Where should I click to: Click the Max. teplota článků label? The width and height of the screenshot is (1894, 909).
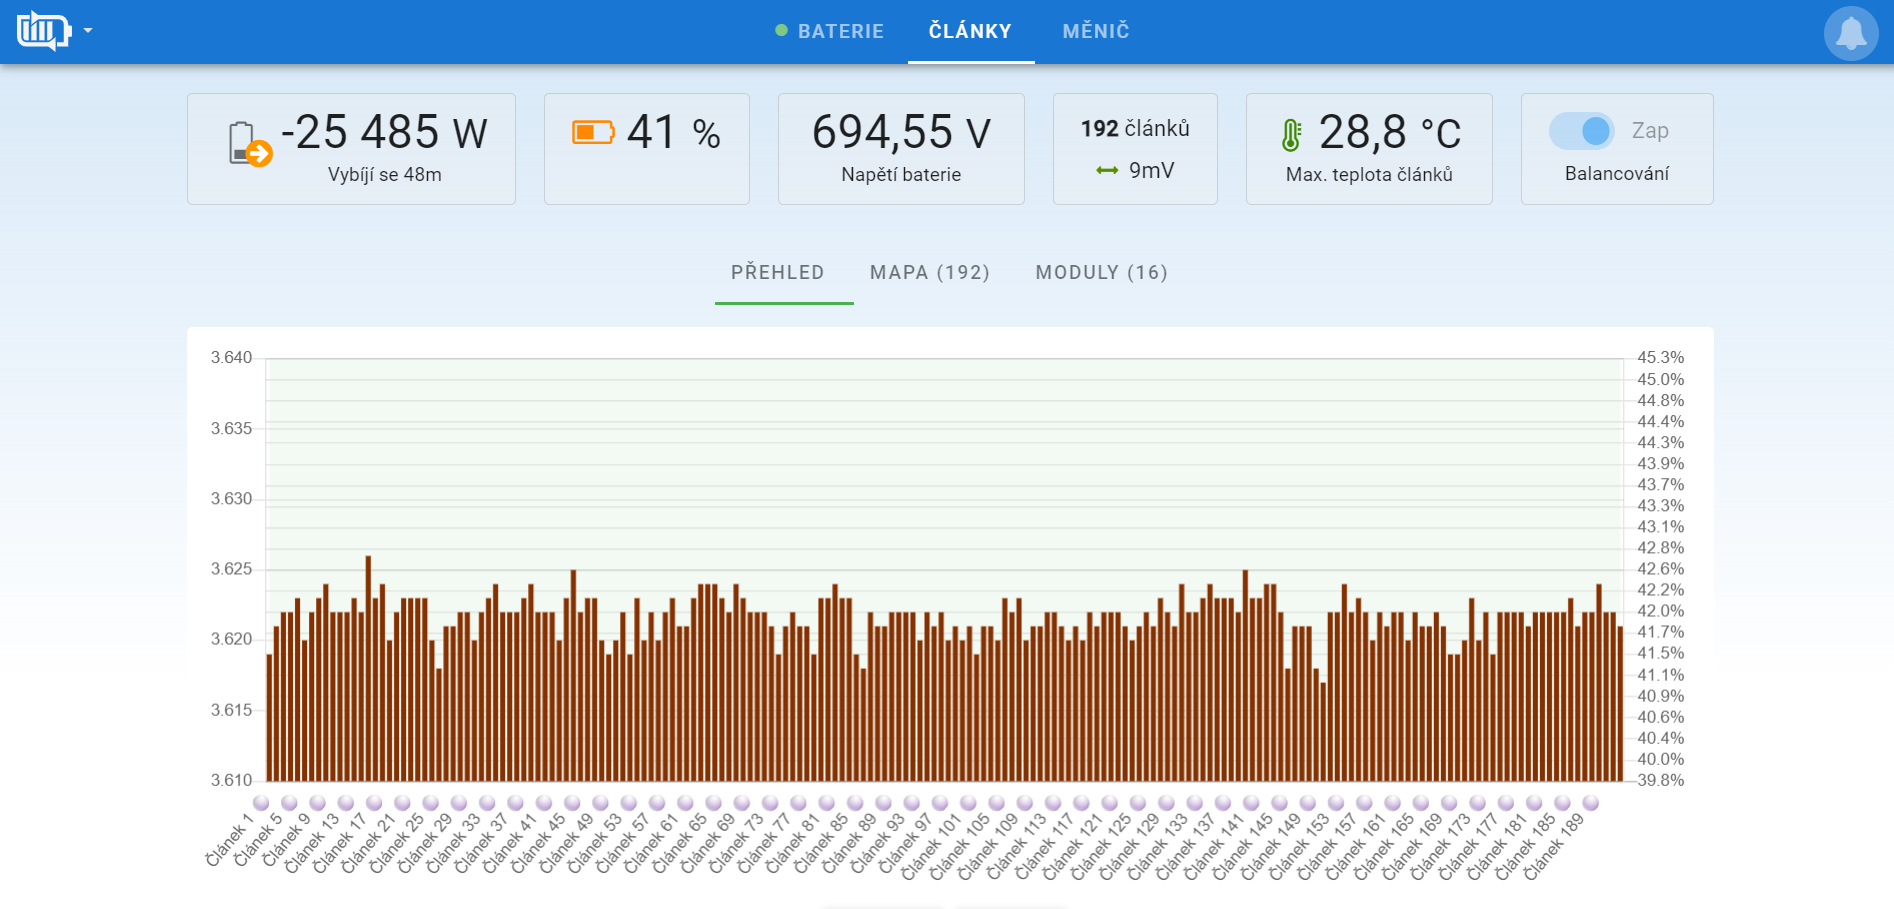click(x=1369, y=174)
